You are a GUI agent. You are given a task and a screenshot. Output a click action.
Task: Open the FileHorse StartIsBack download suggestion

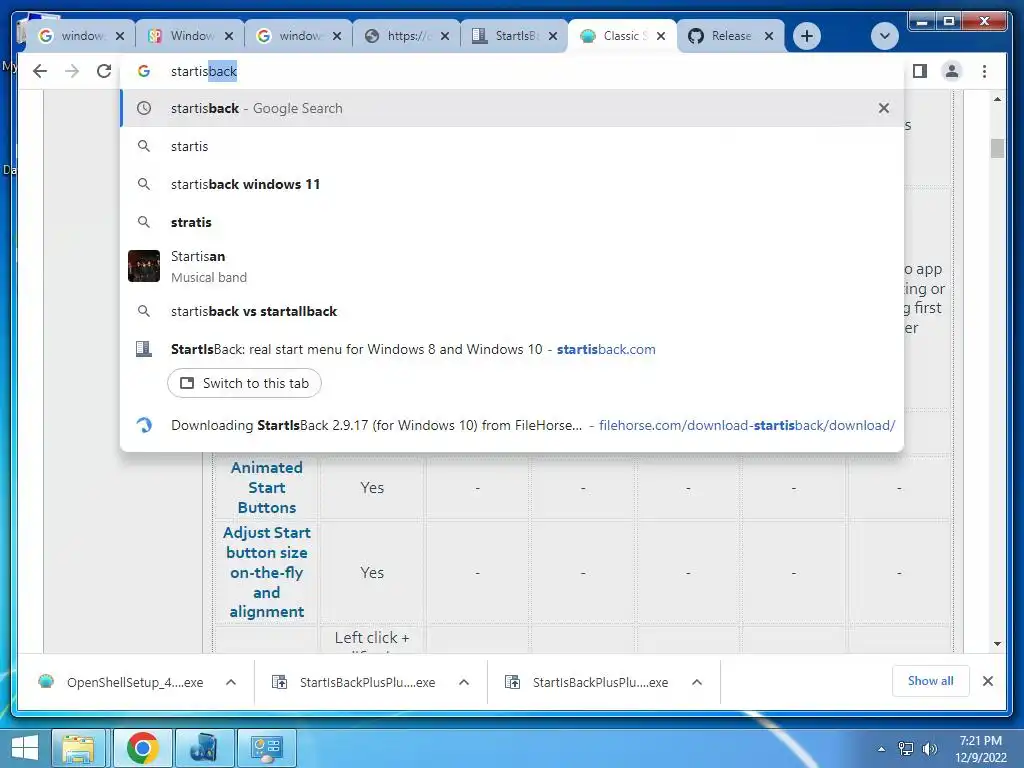(512, 425)
